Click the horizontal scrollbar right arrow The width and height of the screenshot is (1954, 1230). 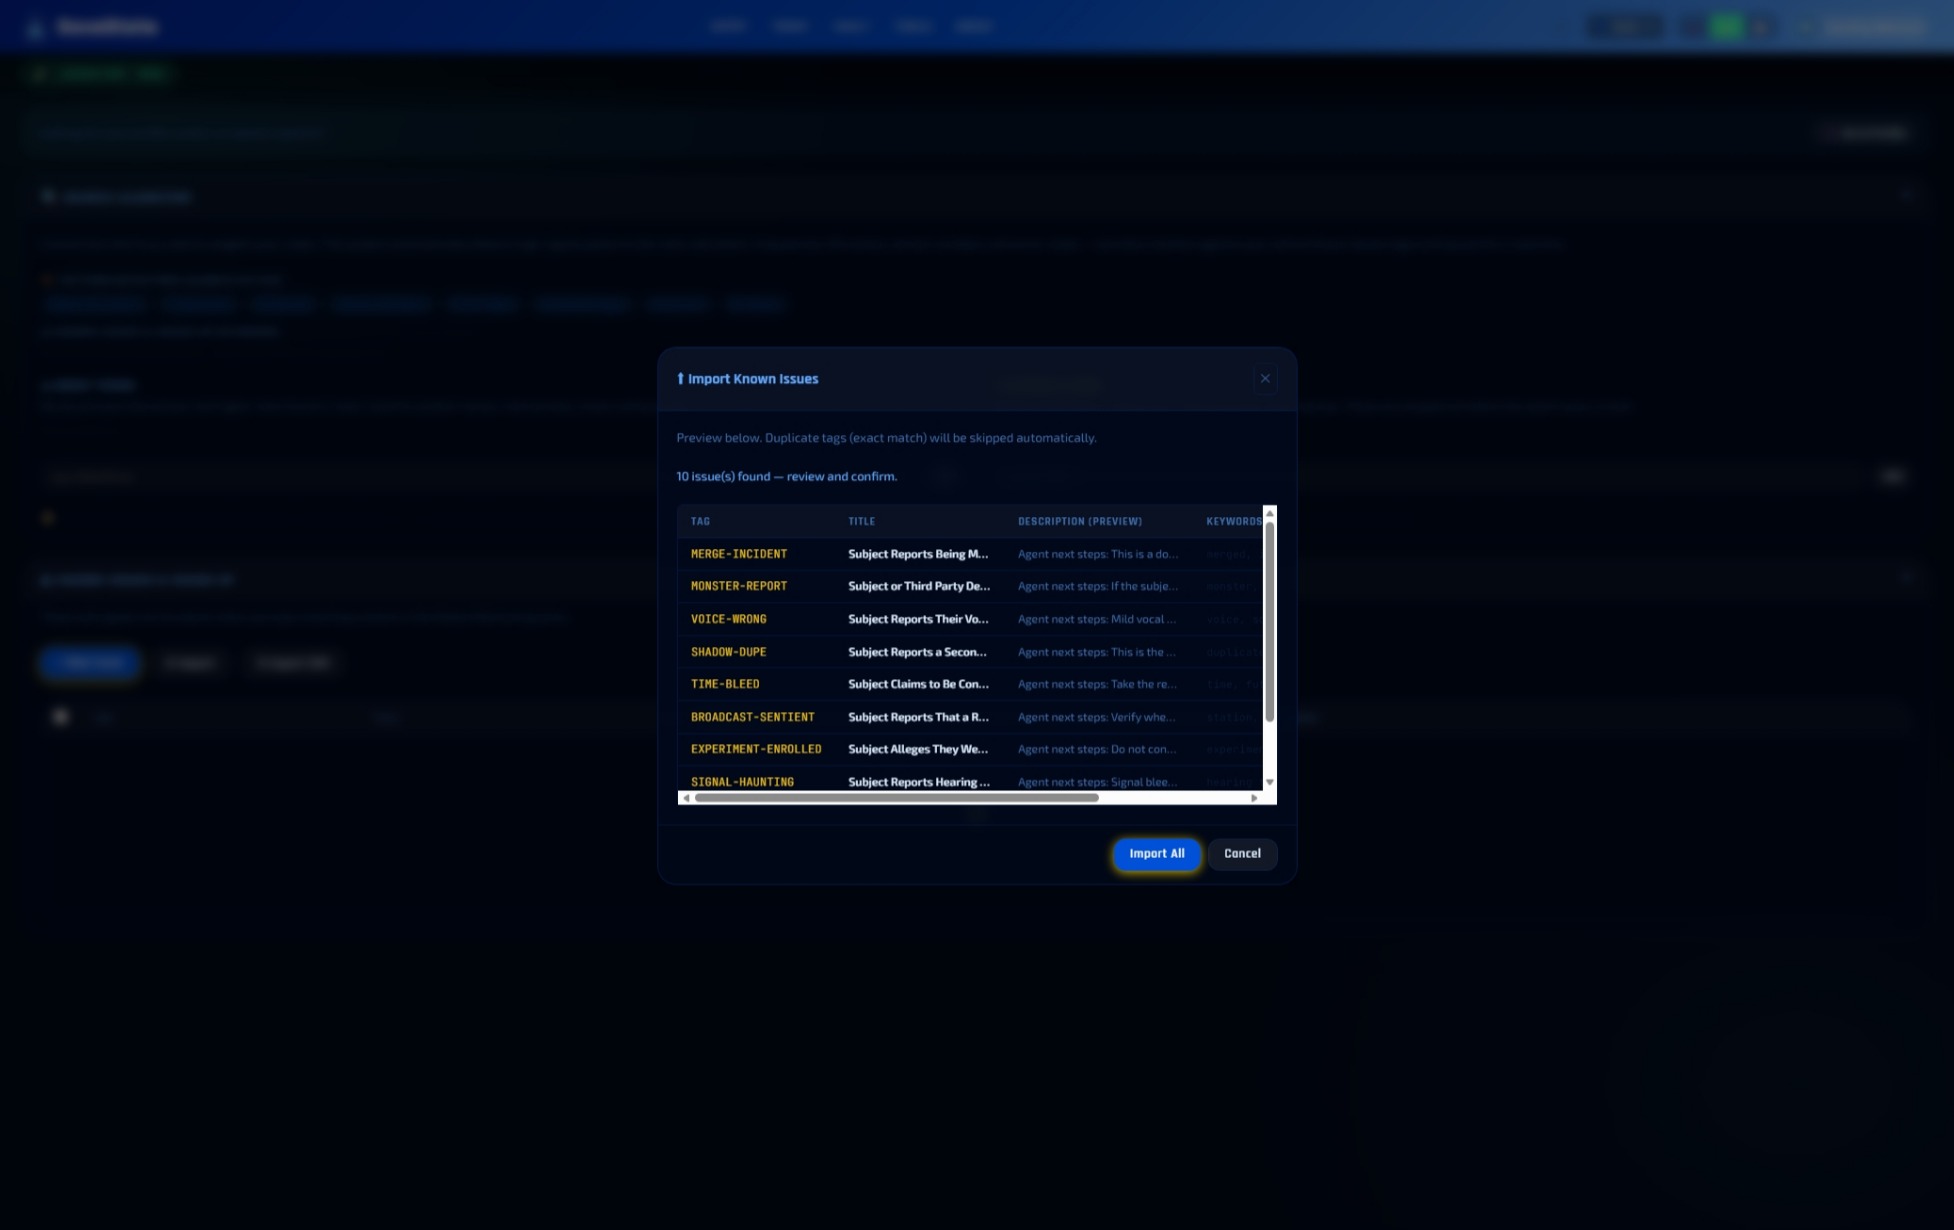(x=1254, y=798)
